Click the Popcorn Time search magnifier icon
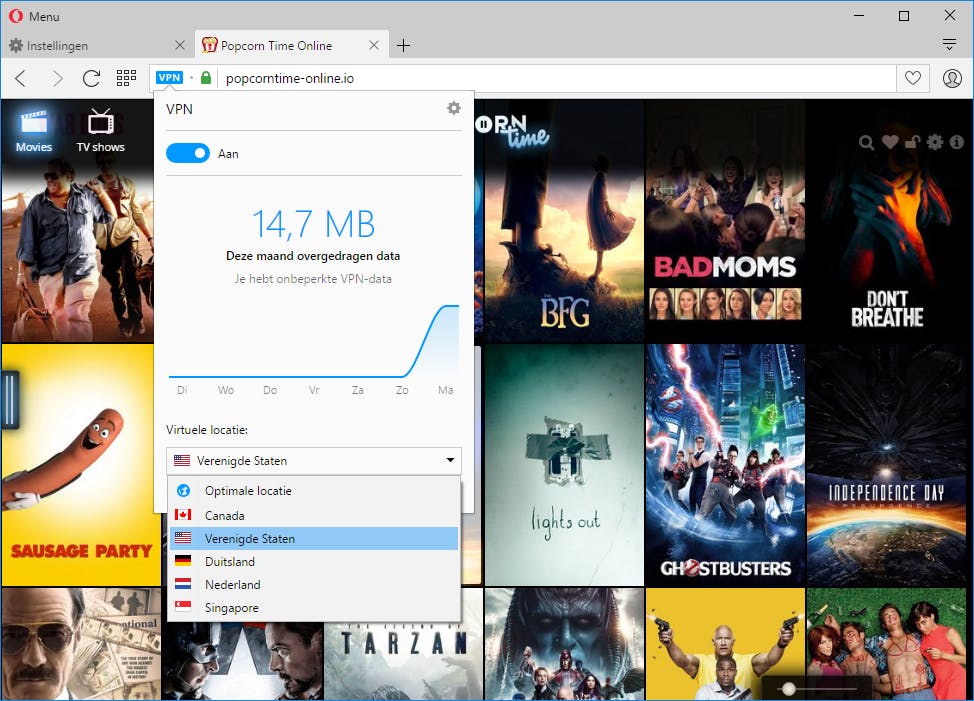The image size is (974, 701). 866,143
